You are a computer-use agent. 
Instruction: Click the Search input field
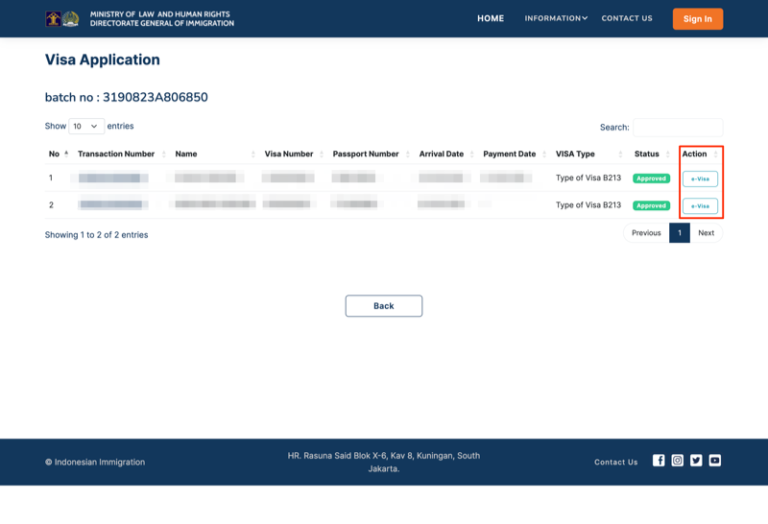click(677, 127)
